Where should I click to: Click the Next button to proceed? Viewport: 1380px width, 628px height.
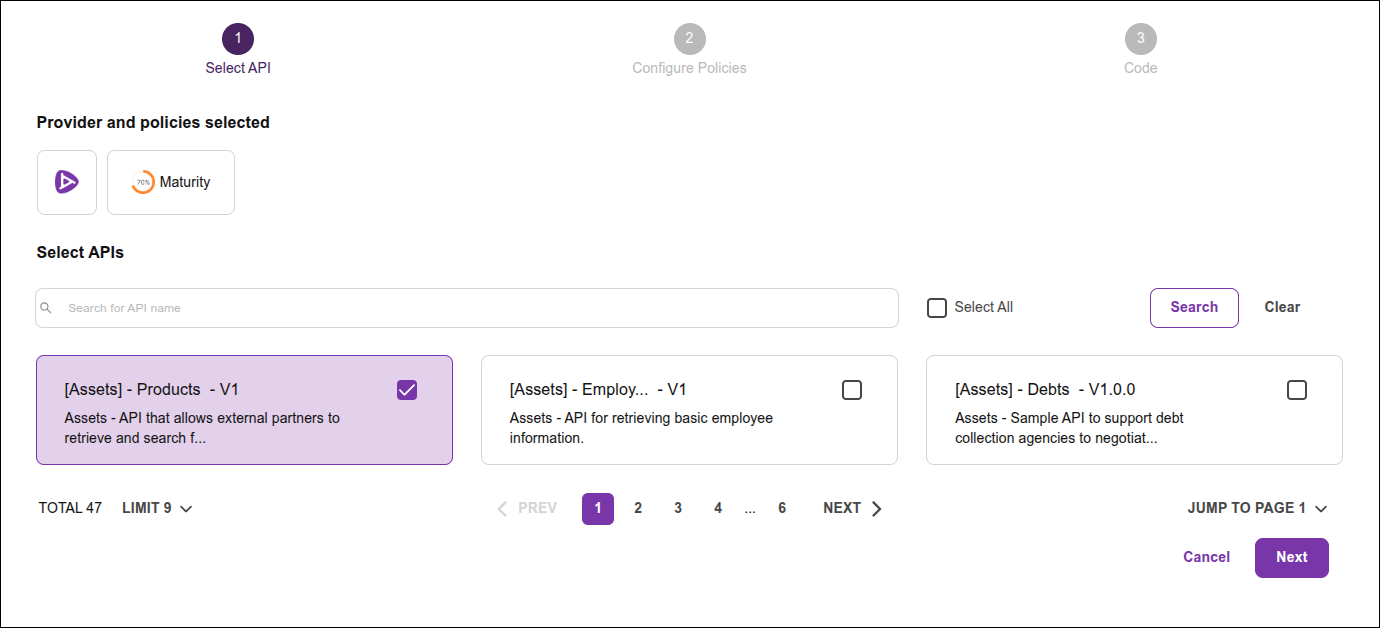click(1291, 557)
